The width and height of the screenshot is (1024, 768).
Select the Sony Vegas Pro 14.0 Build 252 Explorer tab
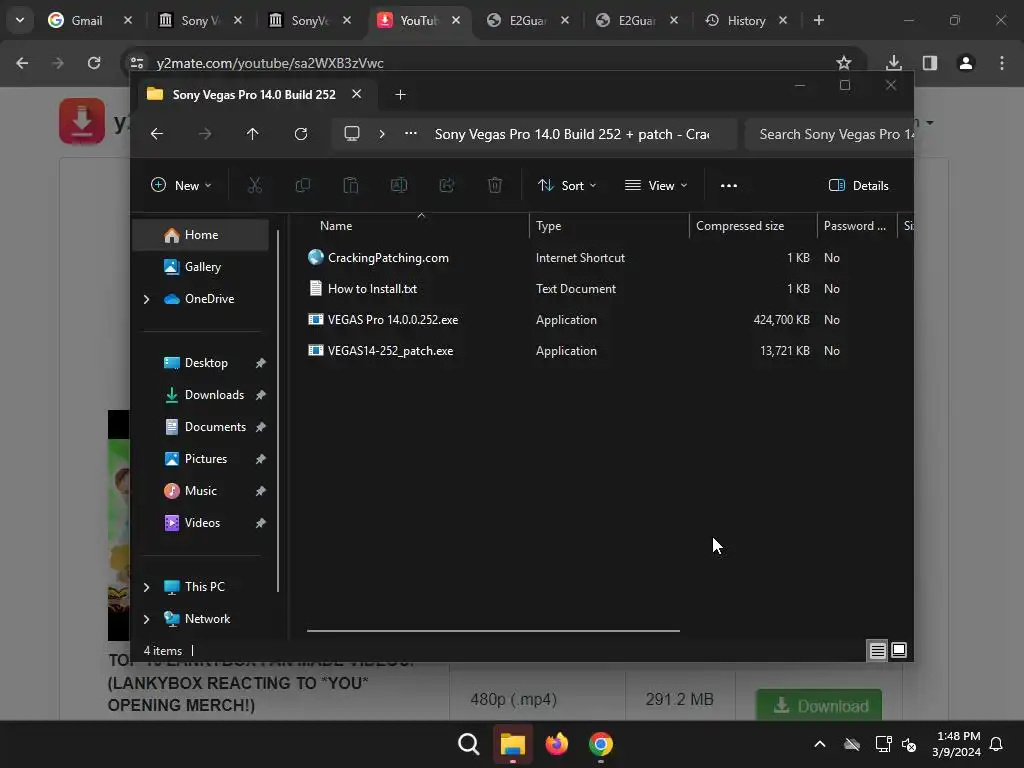tap(254, 95)
